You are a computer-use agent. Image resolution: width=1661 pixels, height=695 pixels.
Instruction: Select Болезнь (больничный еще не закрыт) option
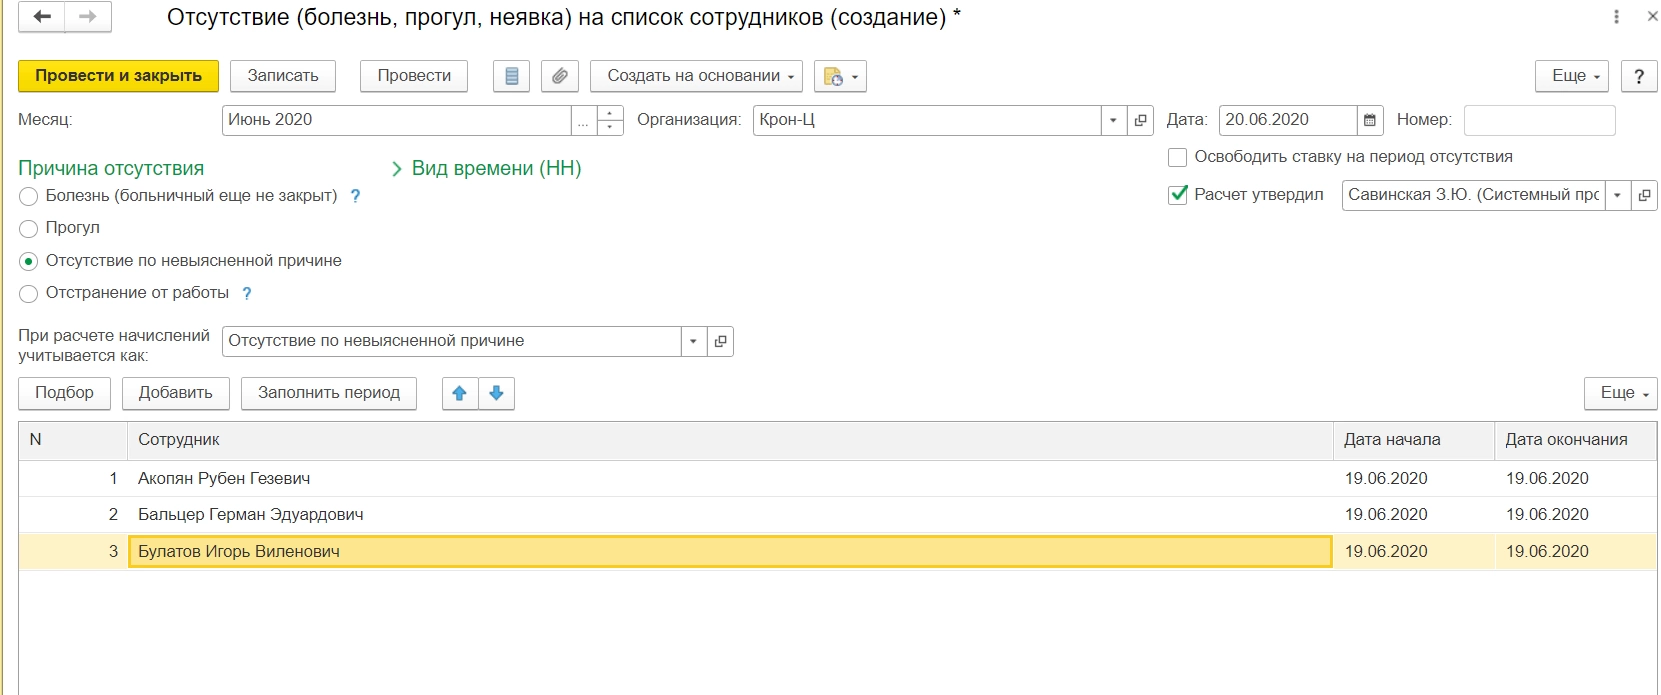coord(29,197)
